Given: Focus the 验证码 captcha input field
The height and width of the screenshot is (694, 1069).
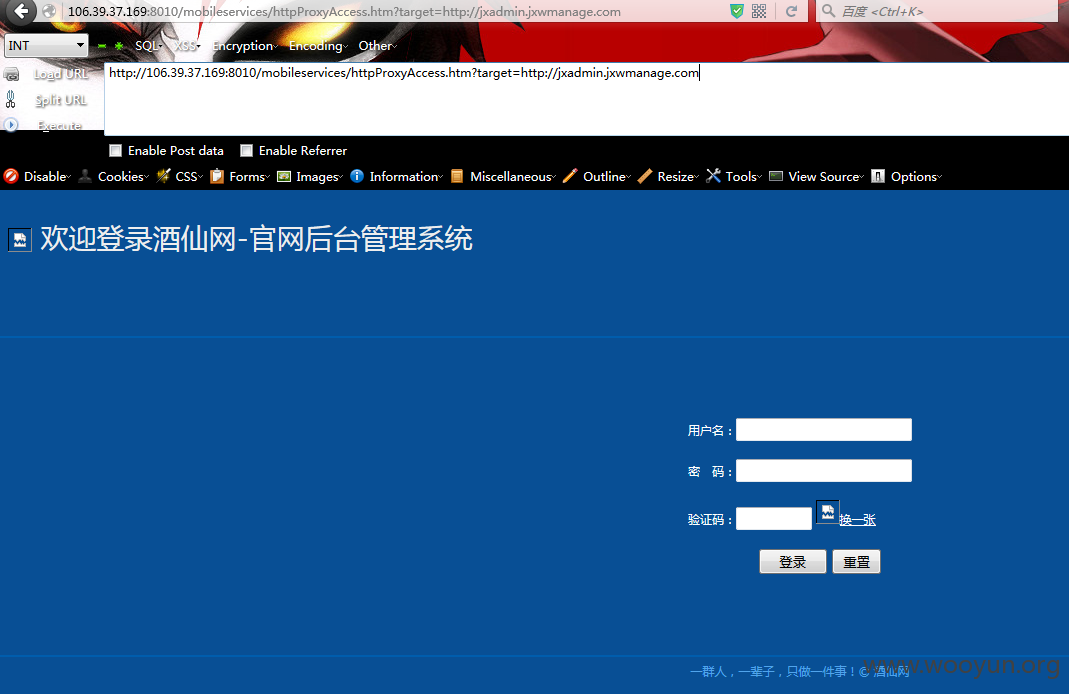Looking at the screenshot, I should click(774, 519).
